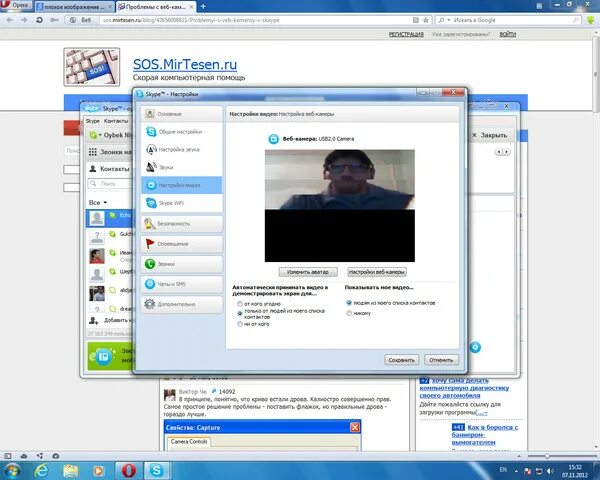Screen dimensions: 600x480
Task: Expand the Звонки settings section
Action: pyautogui.click(x=181, y=264)
